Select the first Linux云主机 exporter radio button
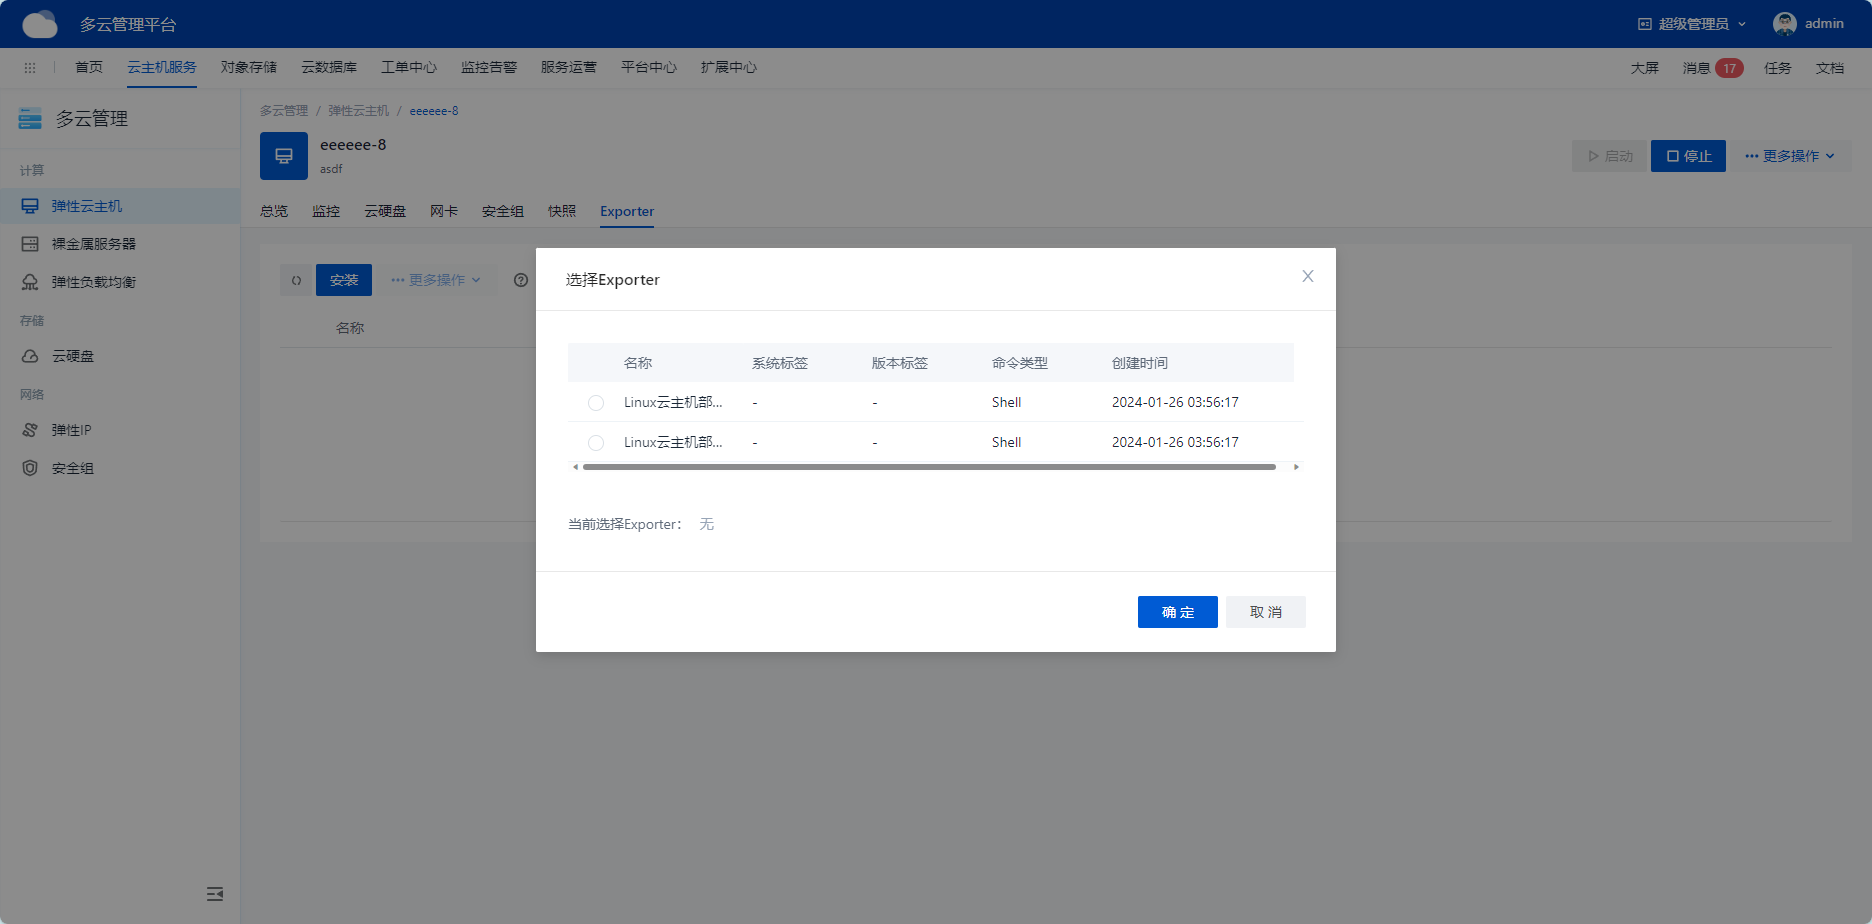Image resolution: width=1872 pixels, height=924 pixels. coord(596,403)
